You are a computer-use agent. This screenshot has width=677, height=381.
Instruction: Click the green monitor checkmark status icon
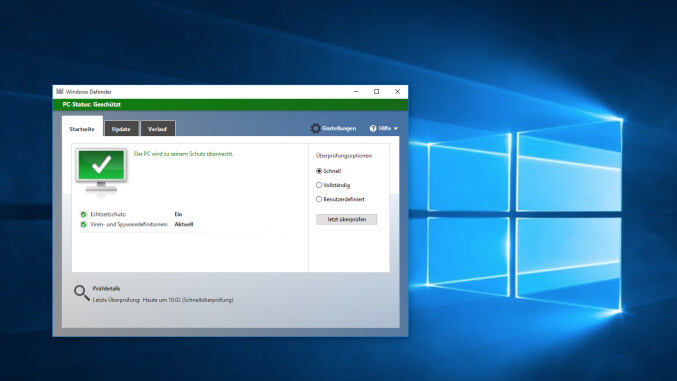tap(101, 171)
